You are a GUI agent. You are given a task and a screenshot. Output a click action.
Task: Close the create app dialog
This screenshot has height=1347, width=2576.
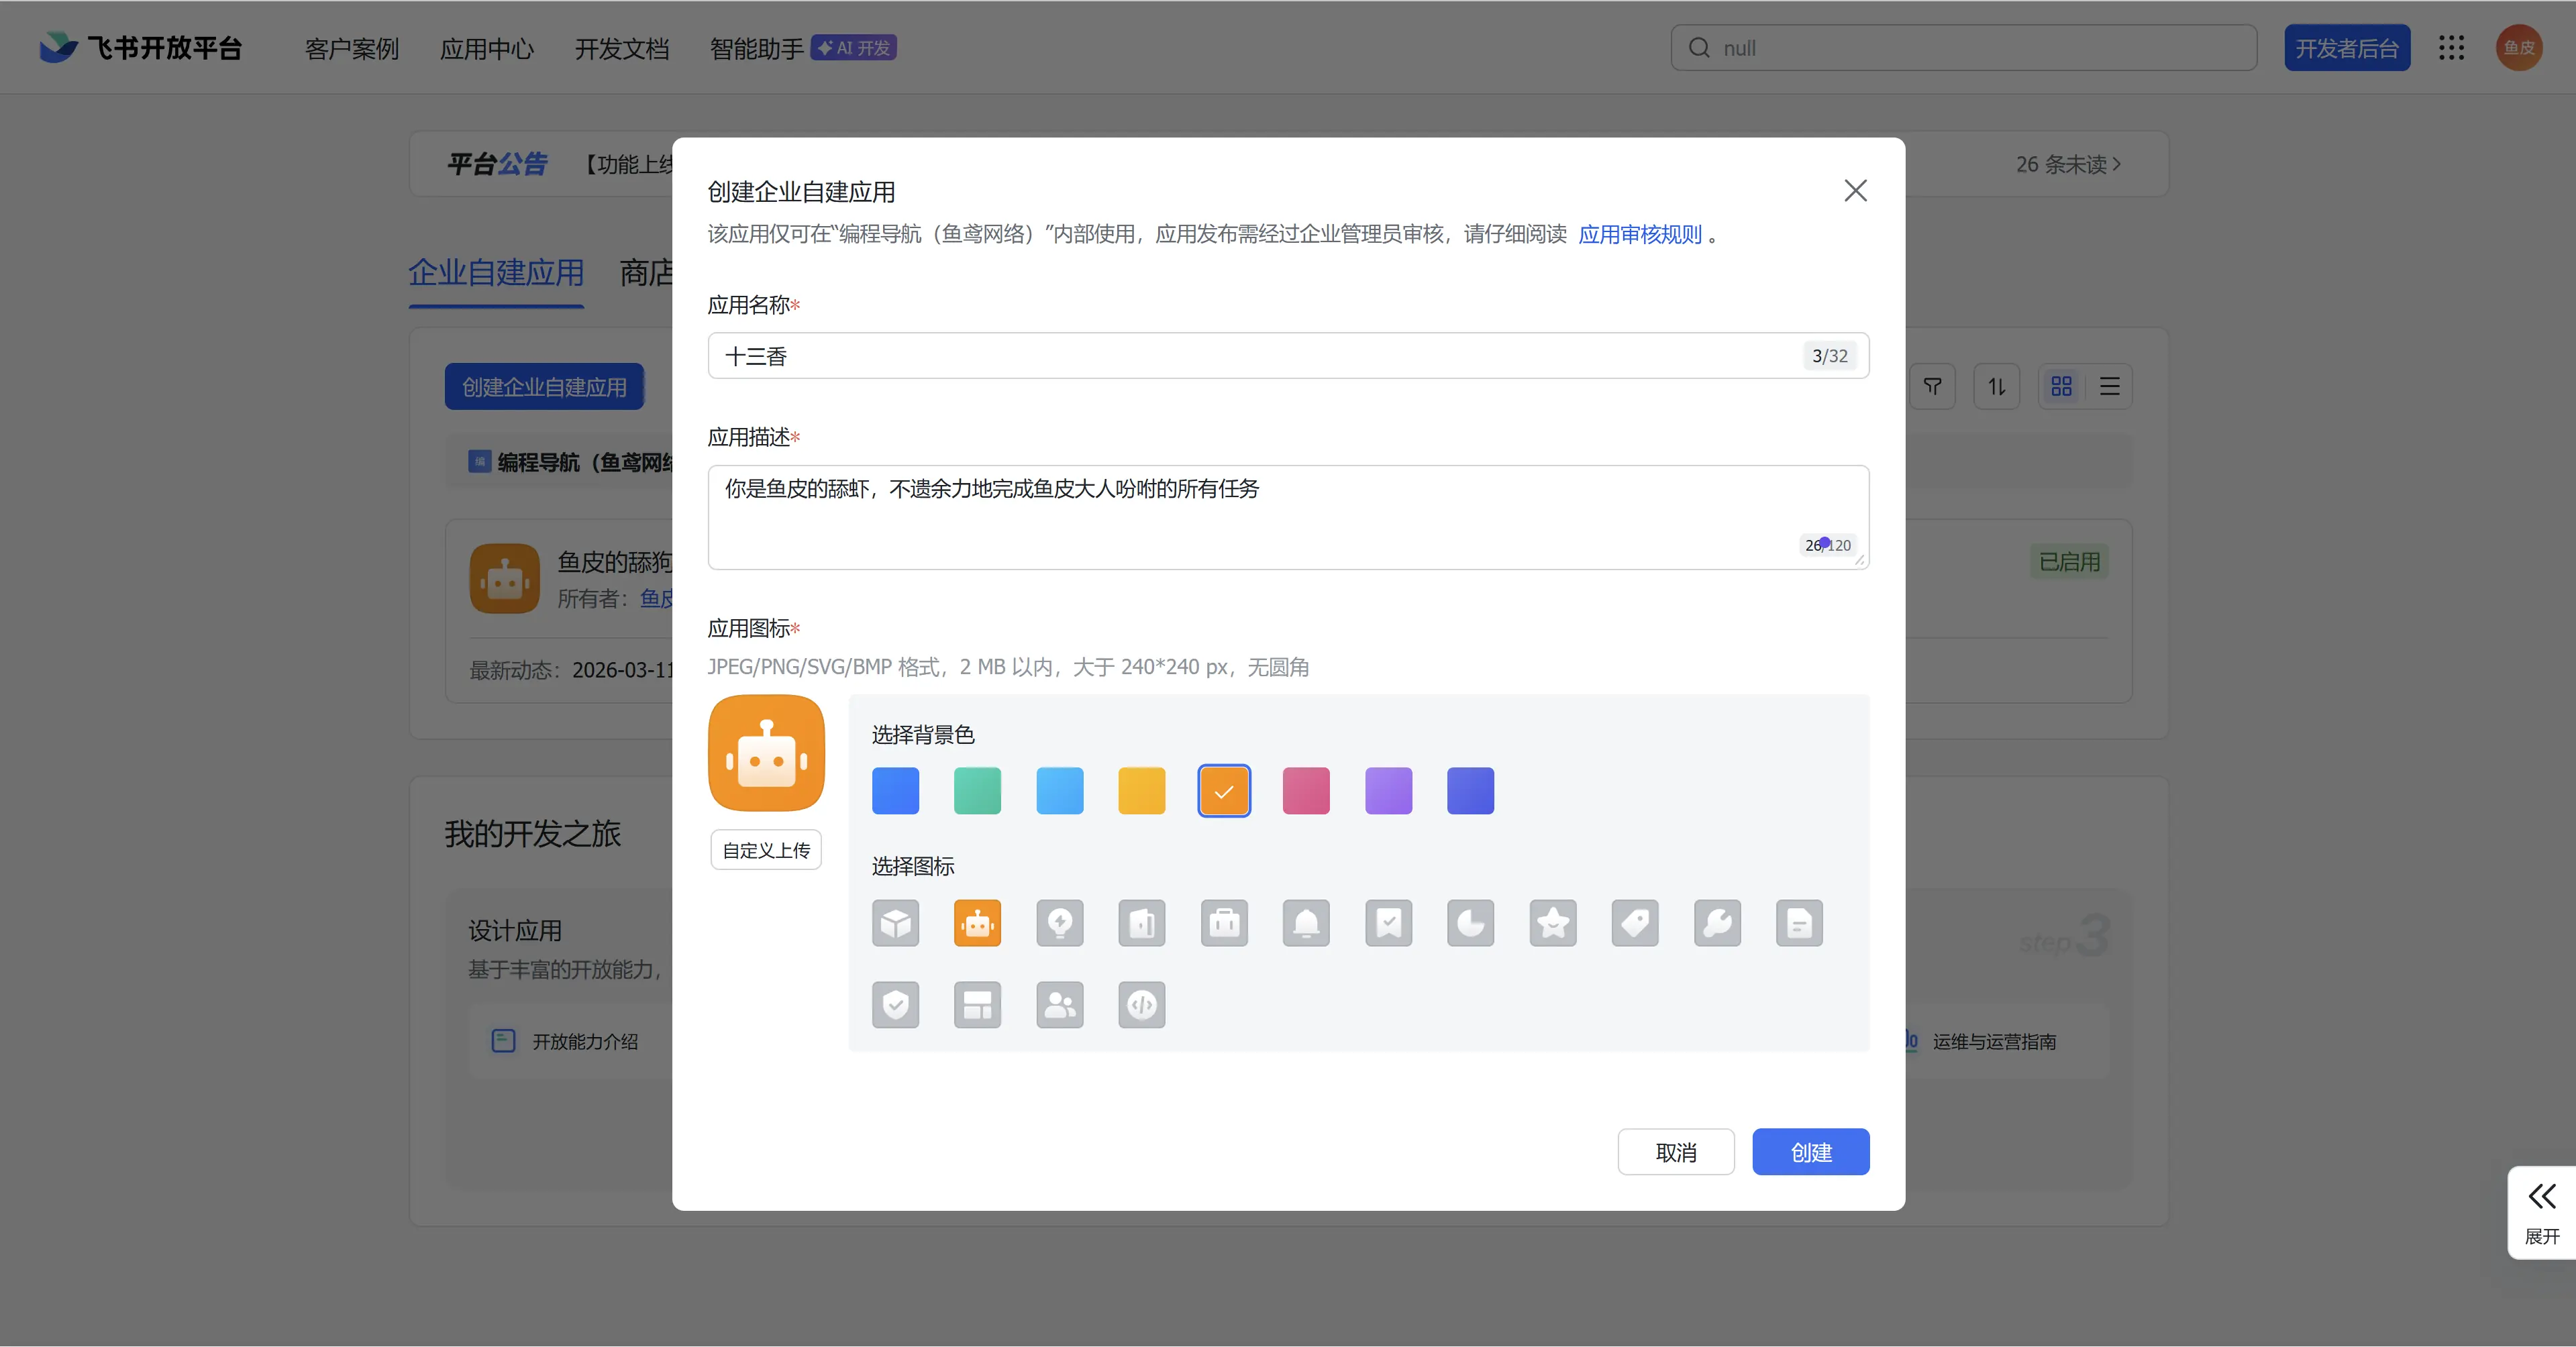[x=1855, y=191]
